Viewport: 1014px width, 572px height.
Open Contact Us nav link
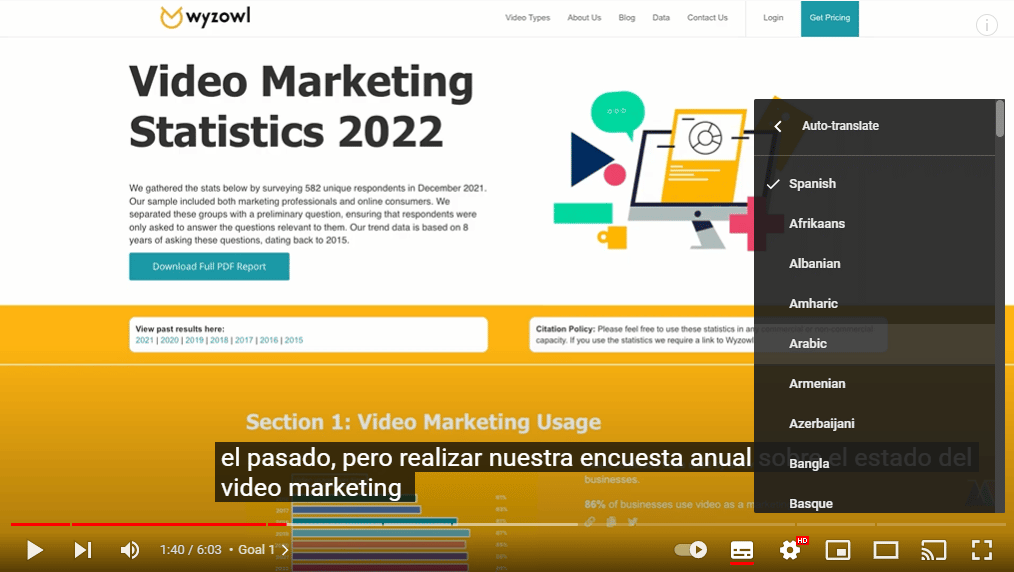(707, 18)
